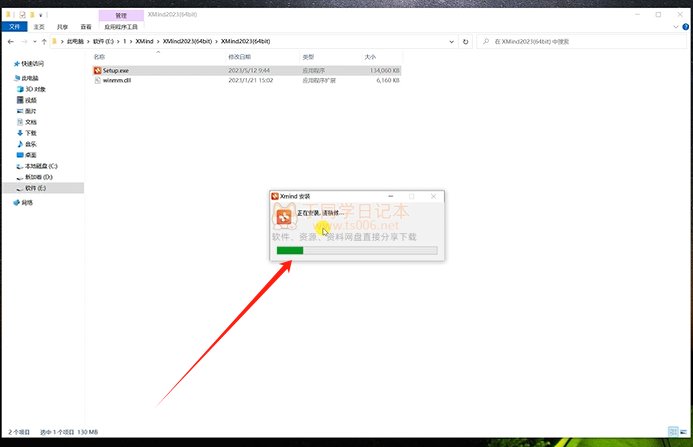Open quick access toolbar customize dropdown
Viewport: 693px width, 447px height.
(x=41, y=15)
